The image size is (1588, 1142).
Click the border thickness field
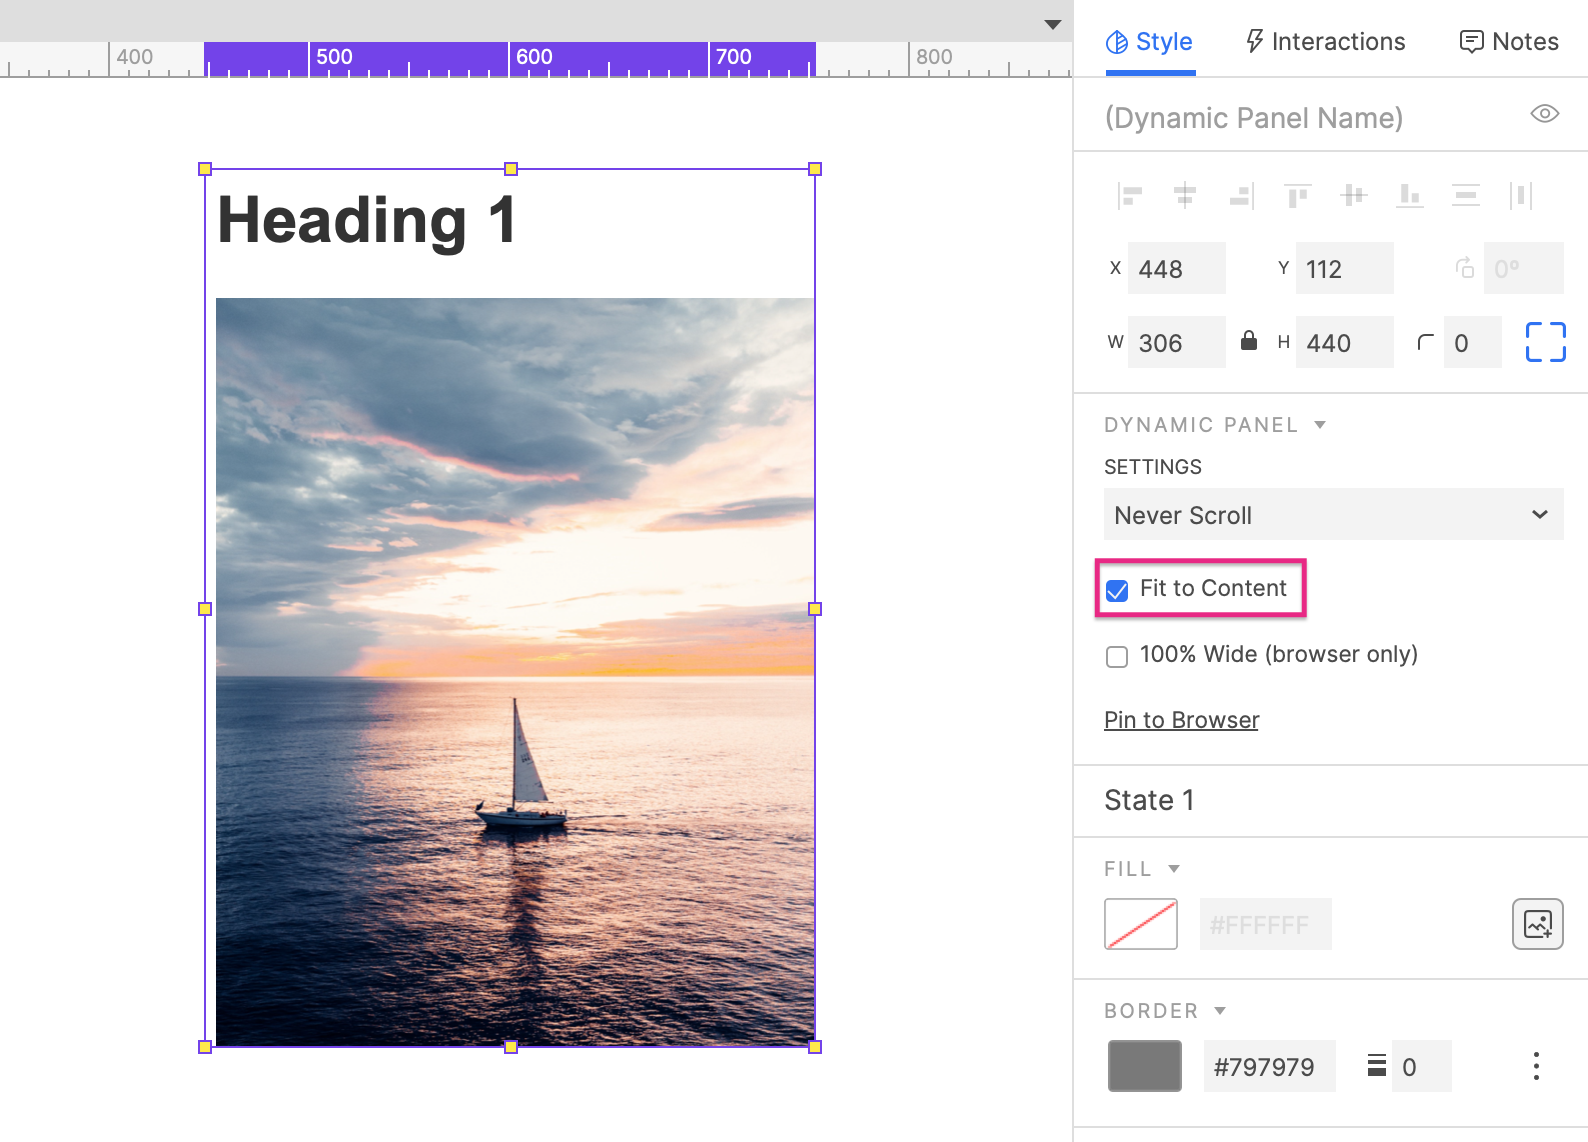click(x=1421, y=1066)
